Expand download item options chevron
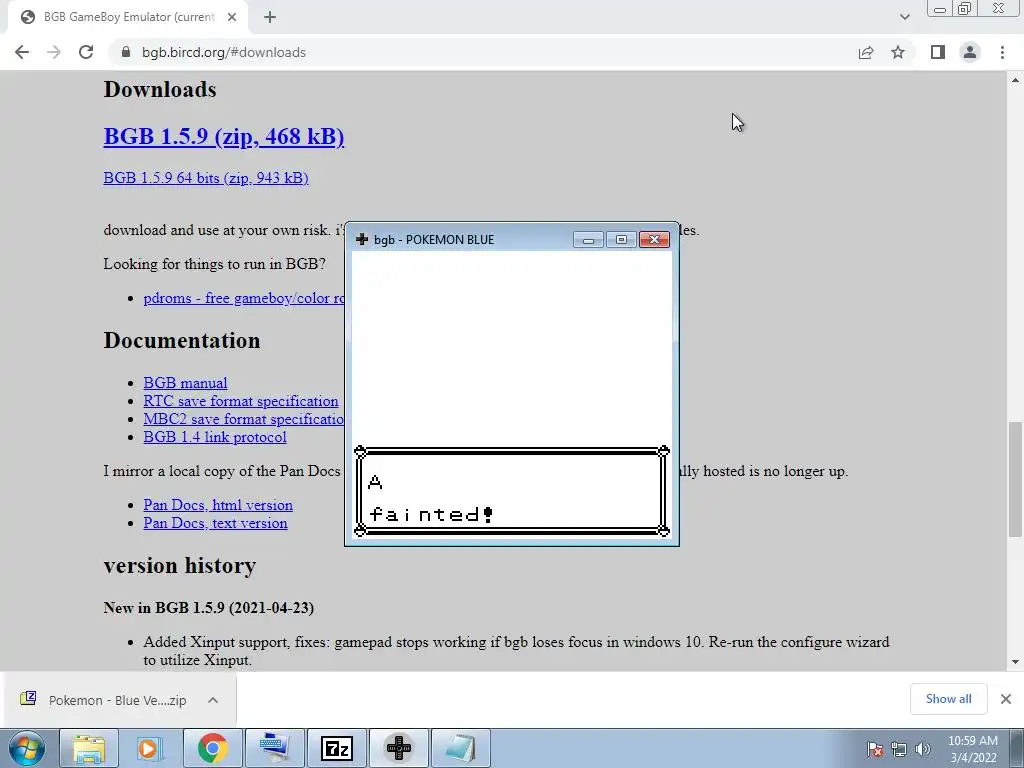 click(213, 700)
